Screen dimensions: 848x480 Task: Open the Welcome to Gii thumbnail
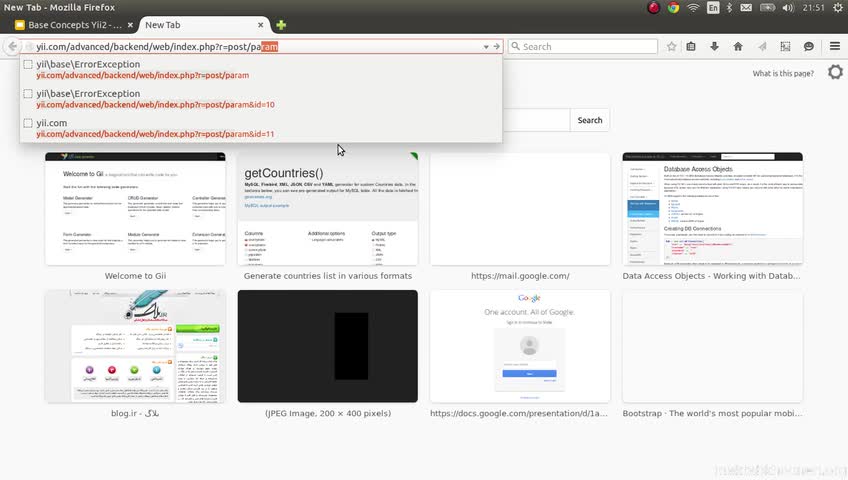tap(135, 209)
